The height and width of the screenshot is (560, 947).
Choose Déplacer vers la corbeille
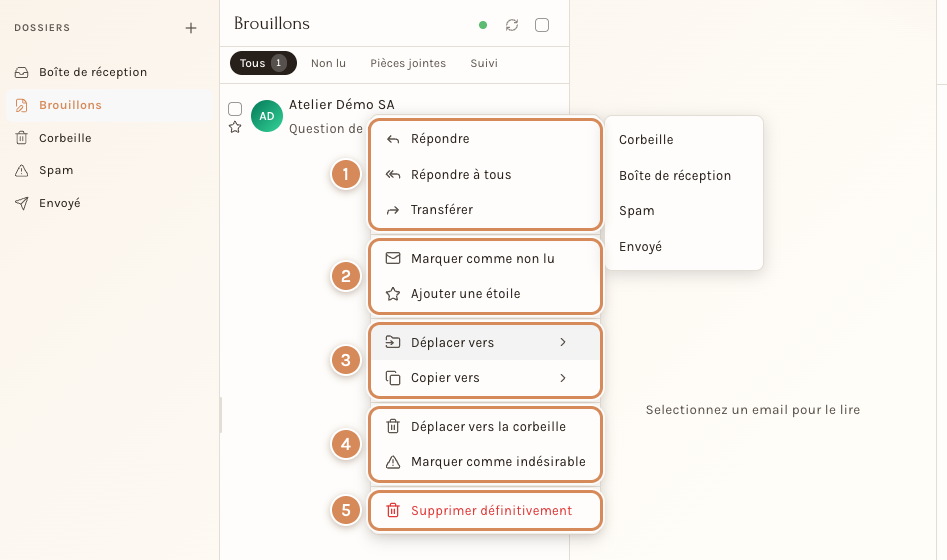click(486, 426)
